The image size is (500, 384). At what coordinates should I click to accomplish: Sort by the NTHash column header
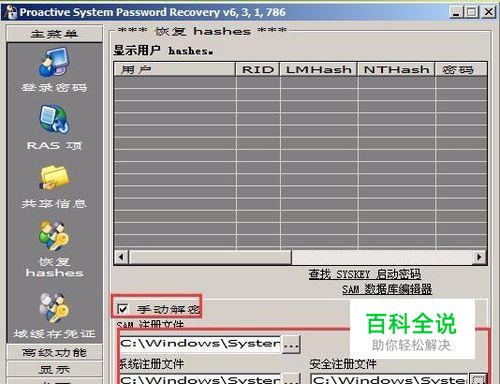[396, 69]
